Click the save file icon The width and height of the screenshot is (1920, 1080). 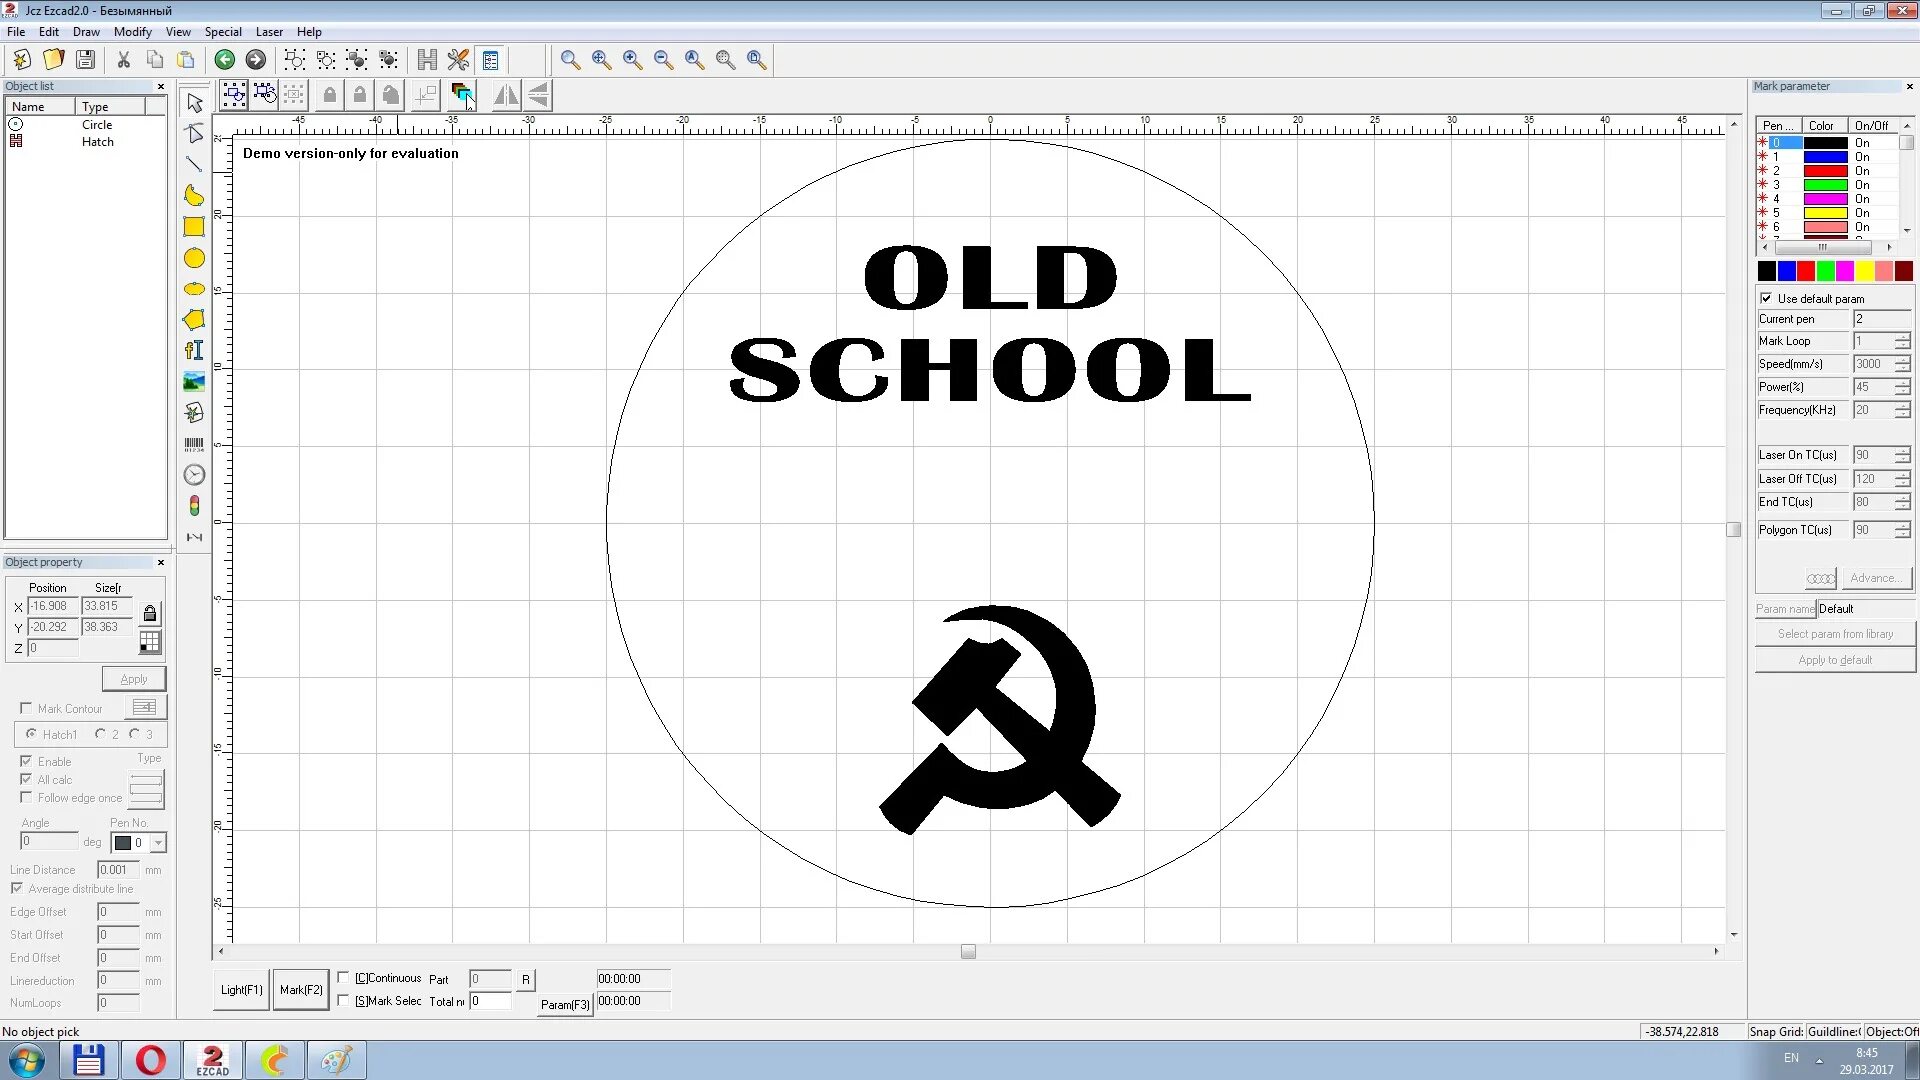[x=86, y=60]
